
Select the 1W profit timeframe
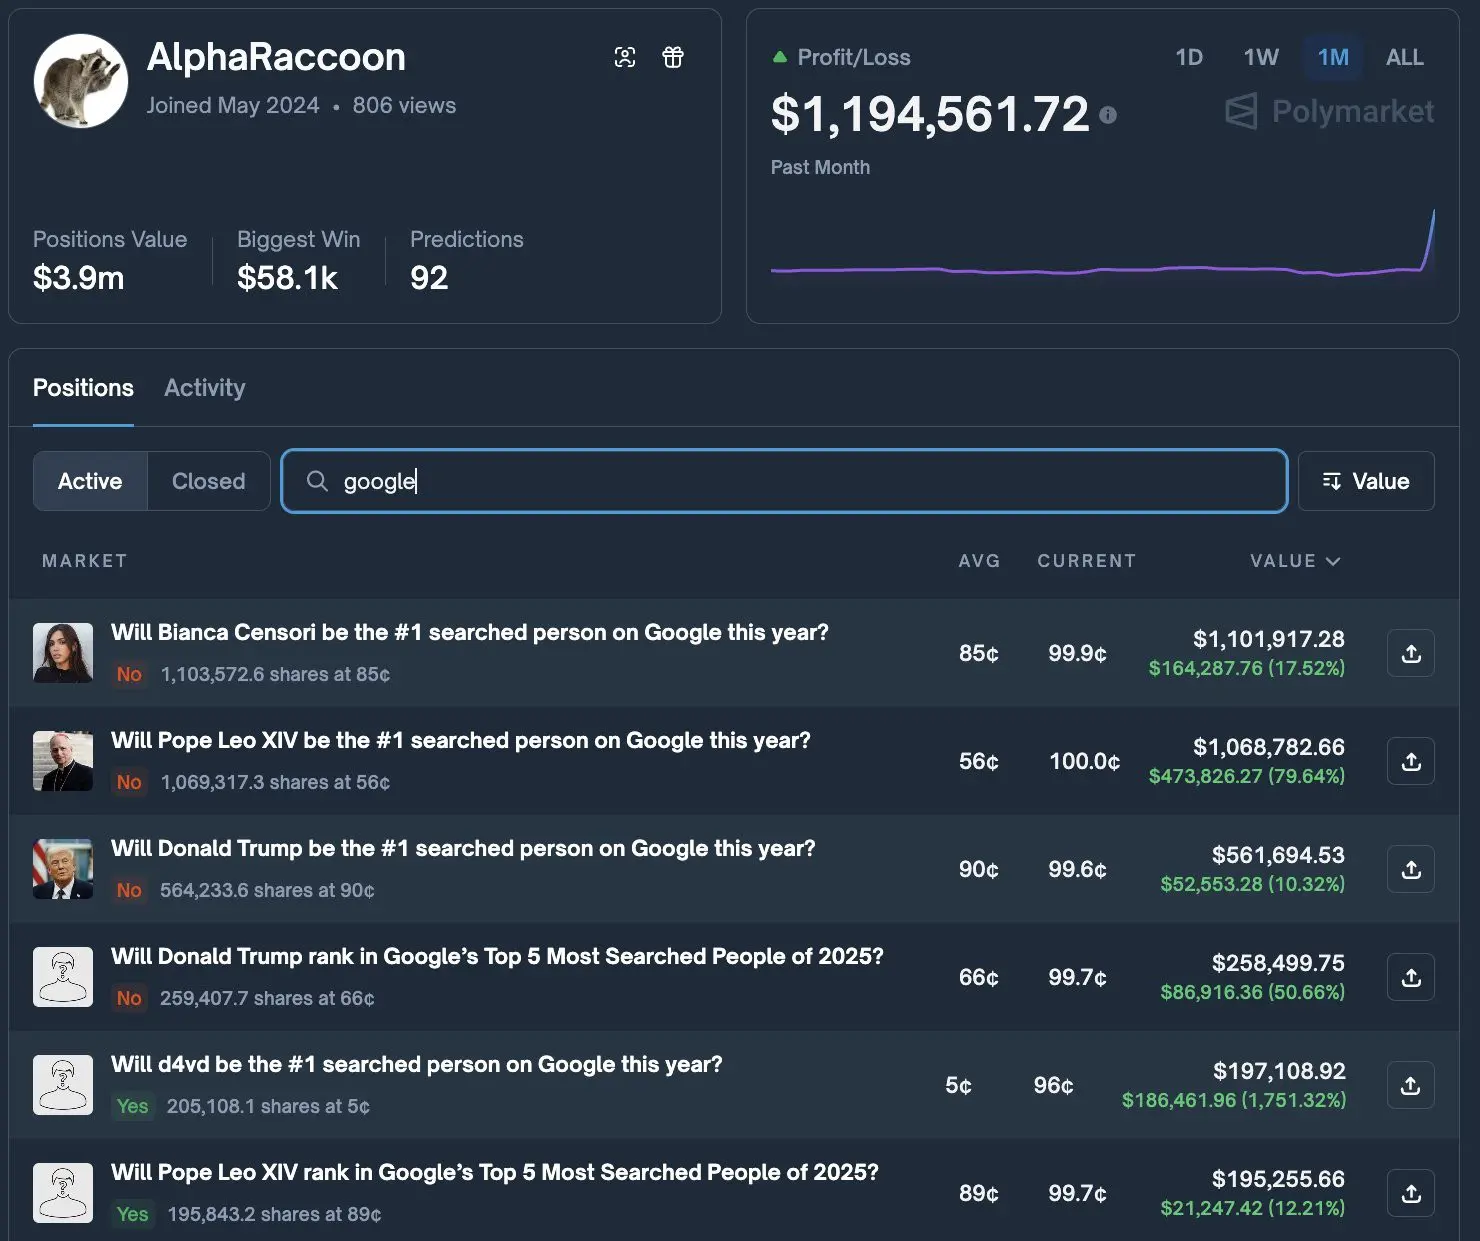click(x=1261, y=57)
